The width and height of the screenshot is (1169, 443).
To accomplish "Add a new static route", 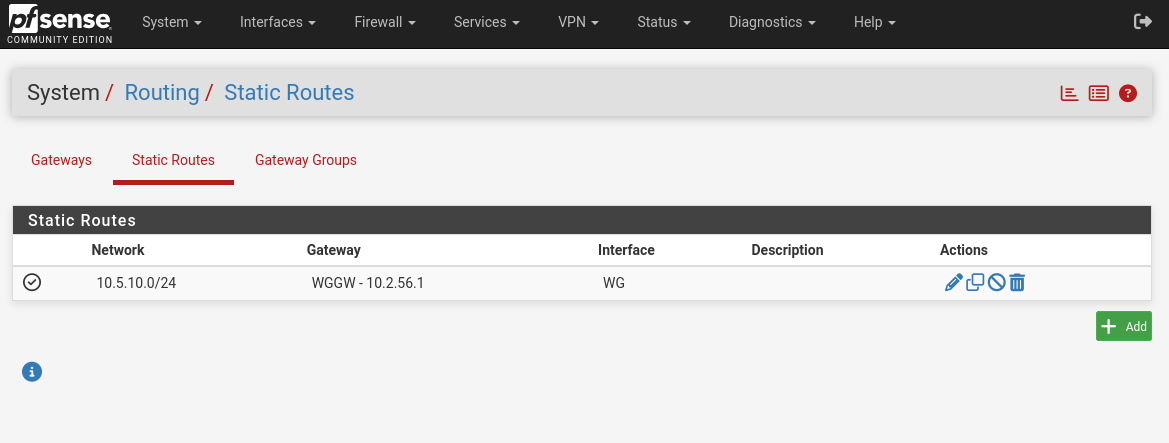I will coord(1124,327).
